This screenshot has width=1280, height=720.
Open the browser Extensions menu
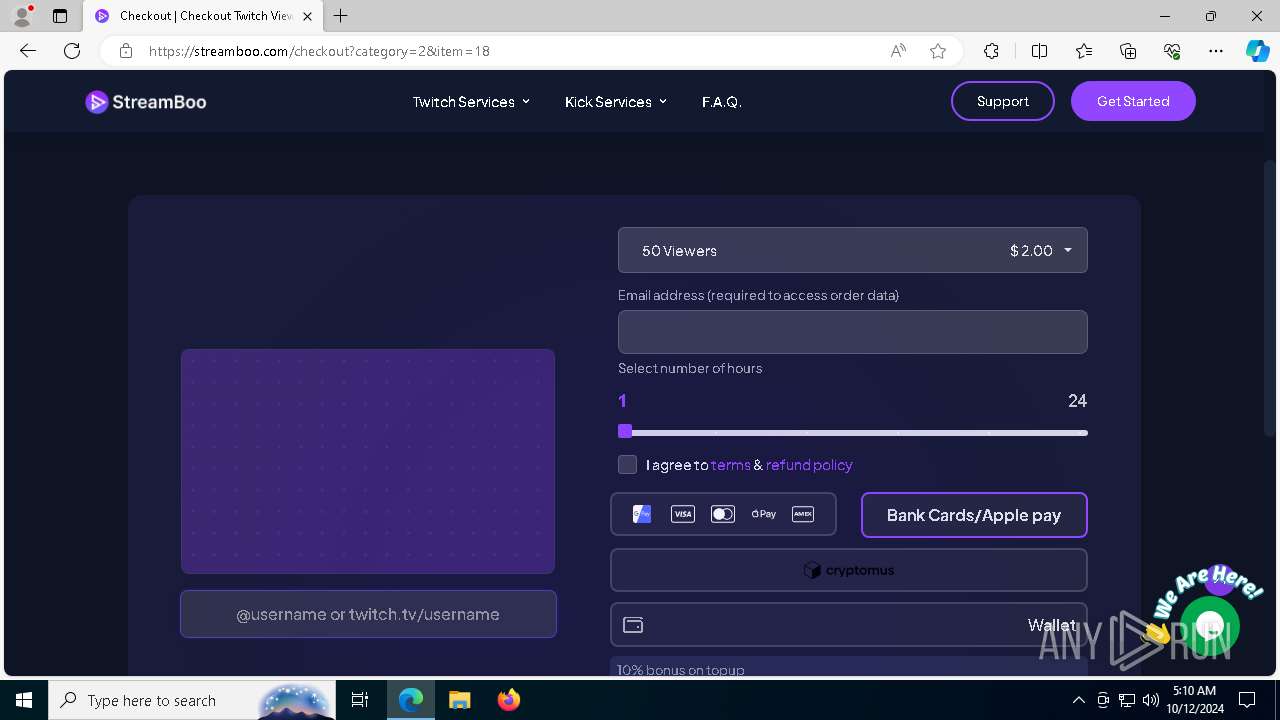(991, 51)
